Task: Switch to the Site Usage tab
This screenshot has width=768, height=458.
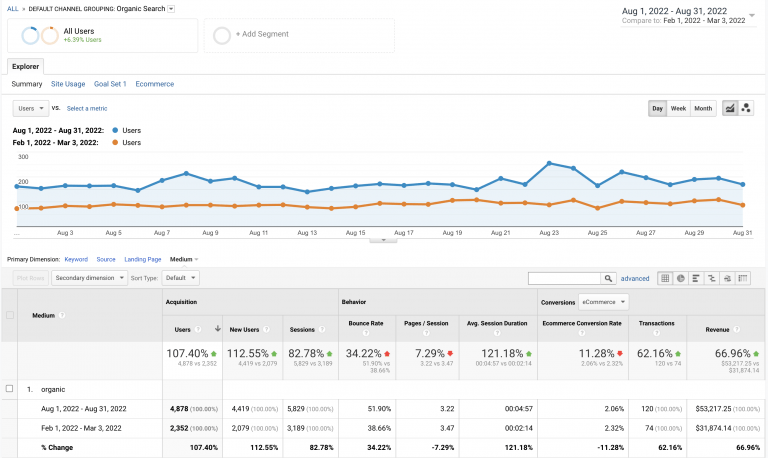Action: (68, 84)
